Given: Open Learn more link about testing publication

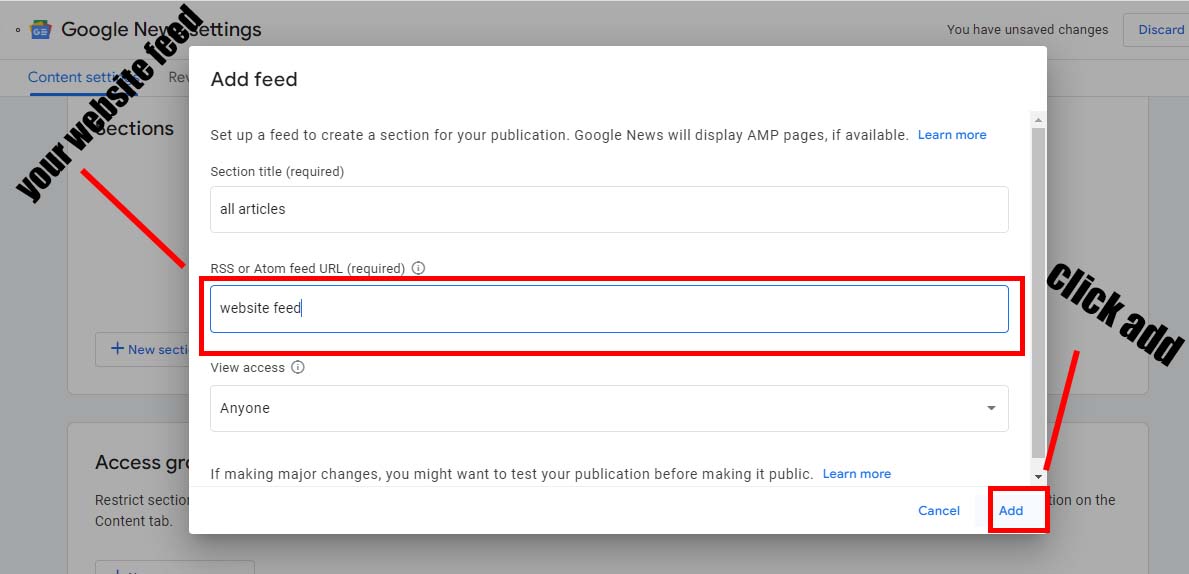Looking at the screenshot, I should click(x=857, y=474).
